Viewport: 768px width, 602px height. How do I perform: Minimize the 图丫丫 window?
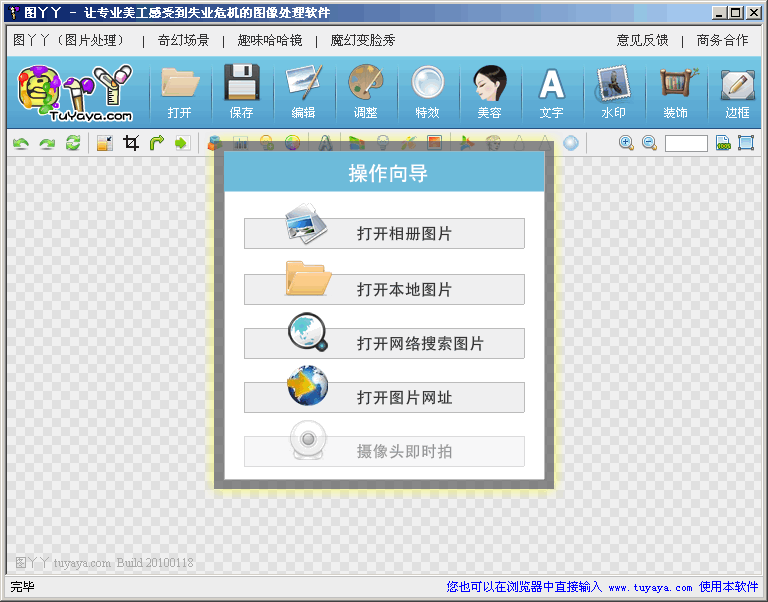pos(719,12)
